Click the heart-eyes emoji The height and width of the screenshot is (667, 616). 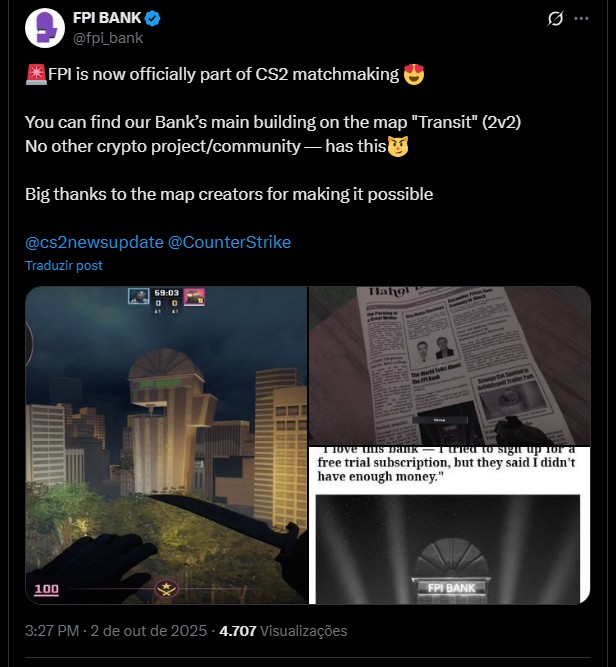point(414,74)
